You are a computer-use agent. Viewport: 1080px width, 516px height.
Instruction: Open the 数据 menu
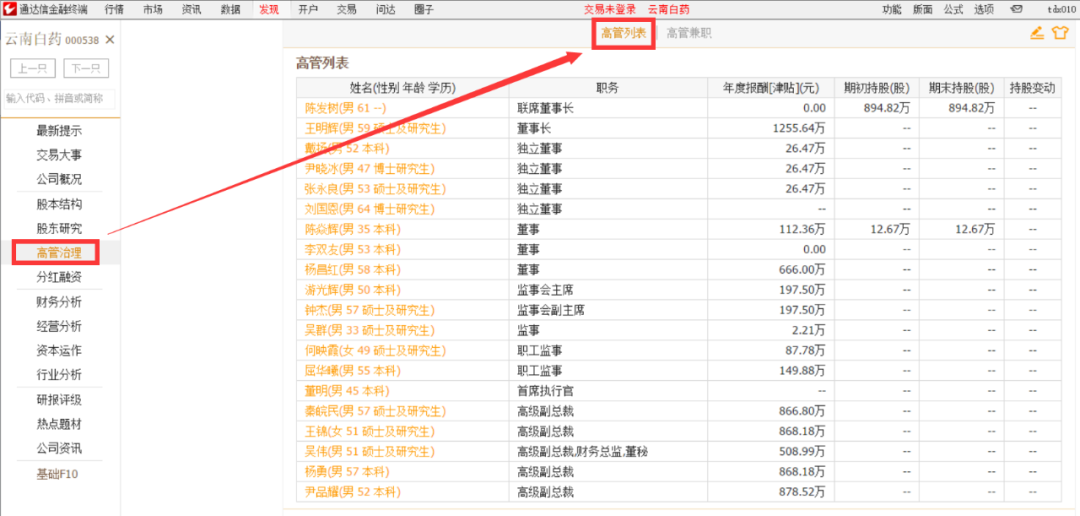(x=231, y=10)
